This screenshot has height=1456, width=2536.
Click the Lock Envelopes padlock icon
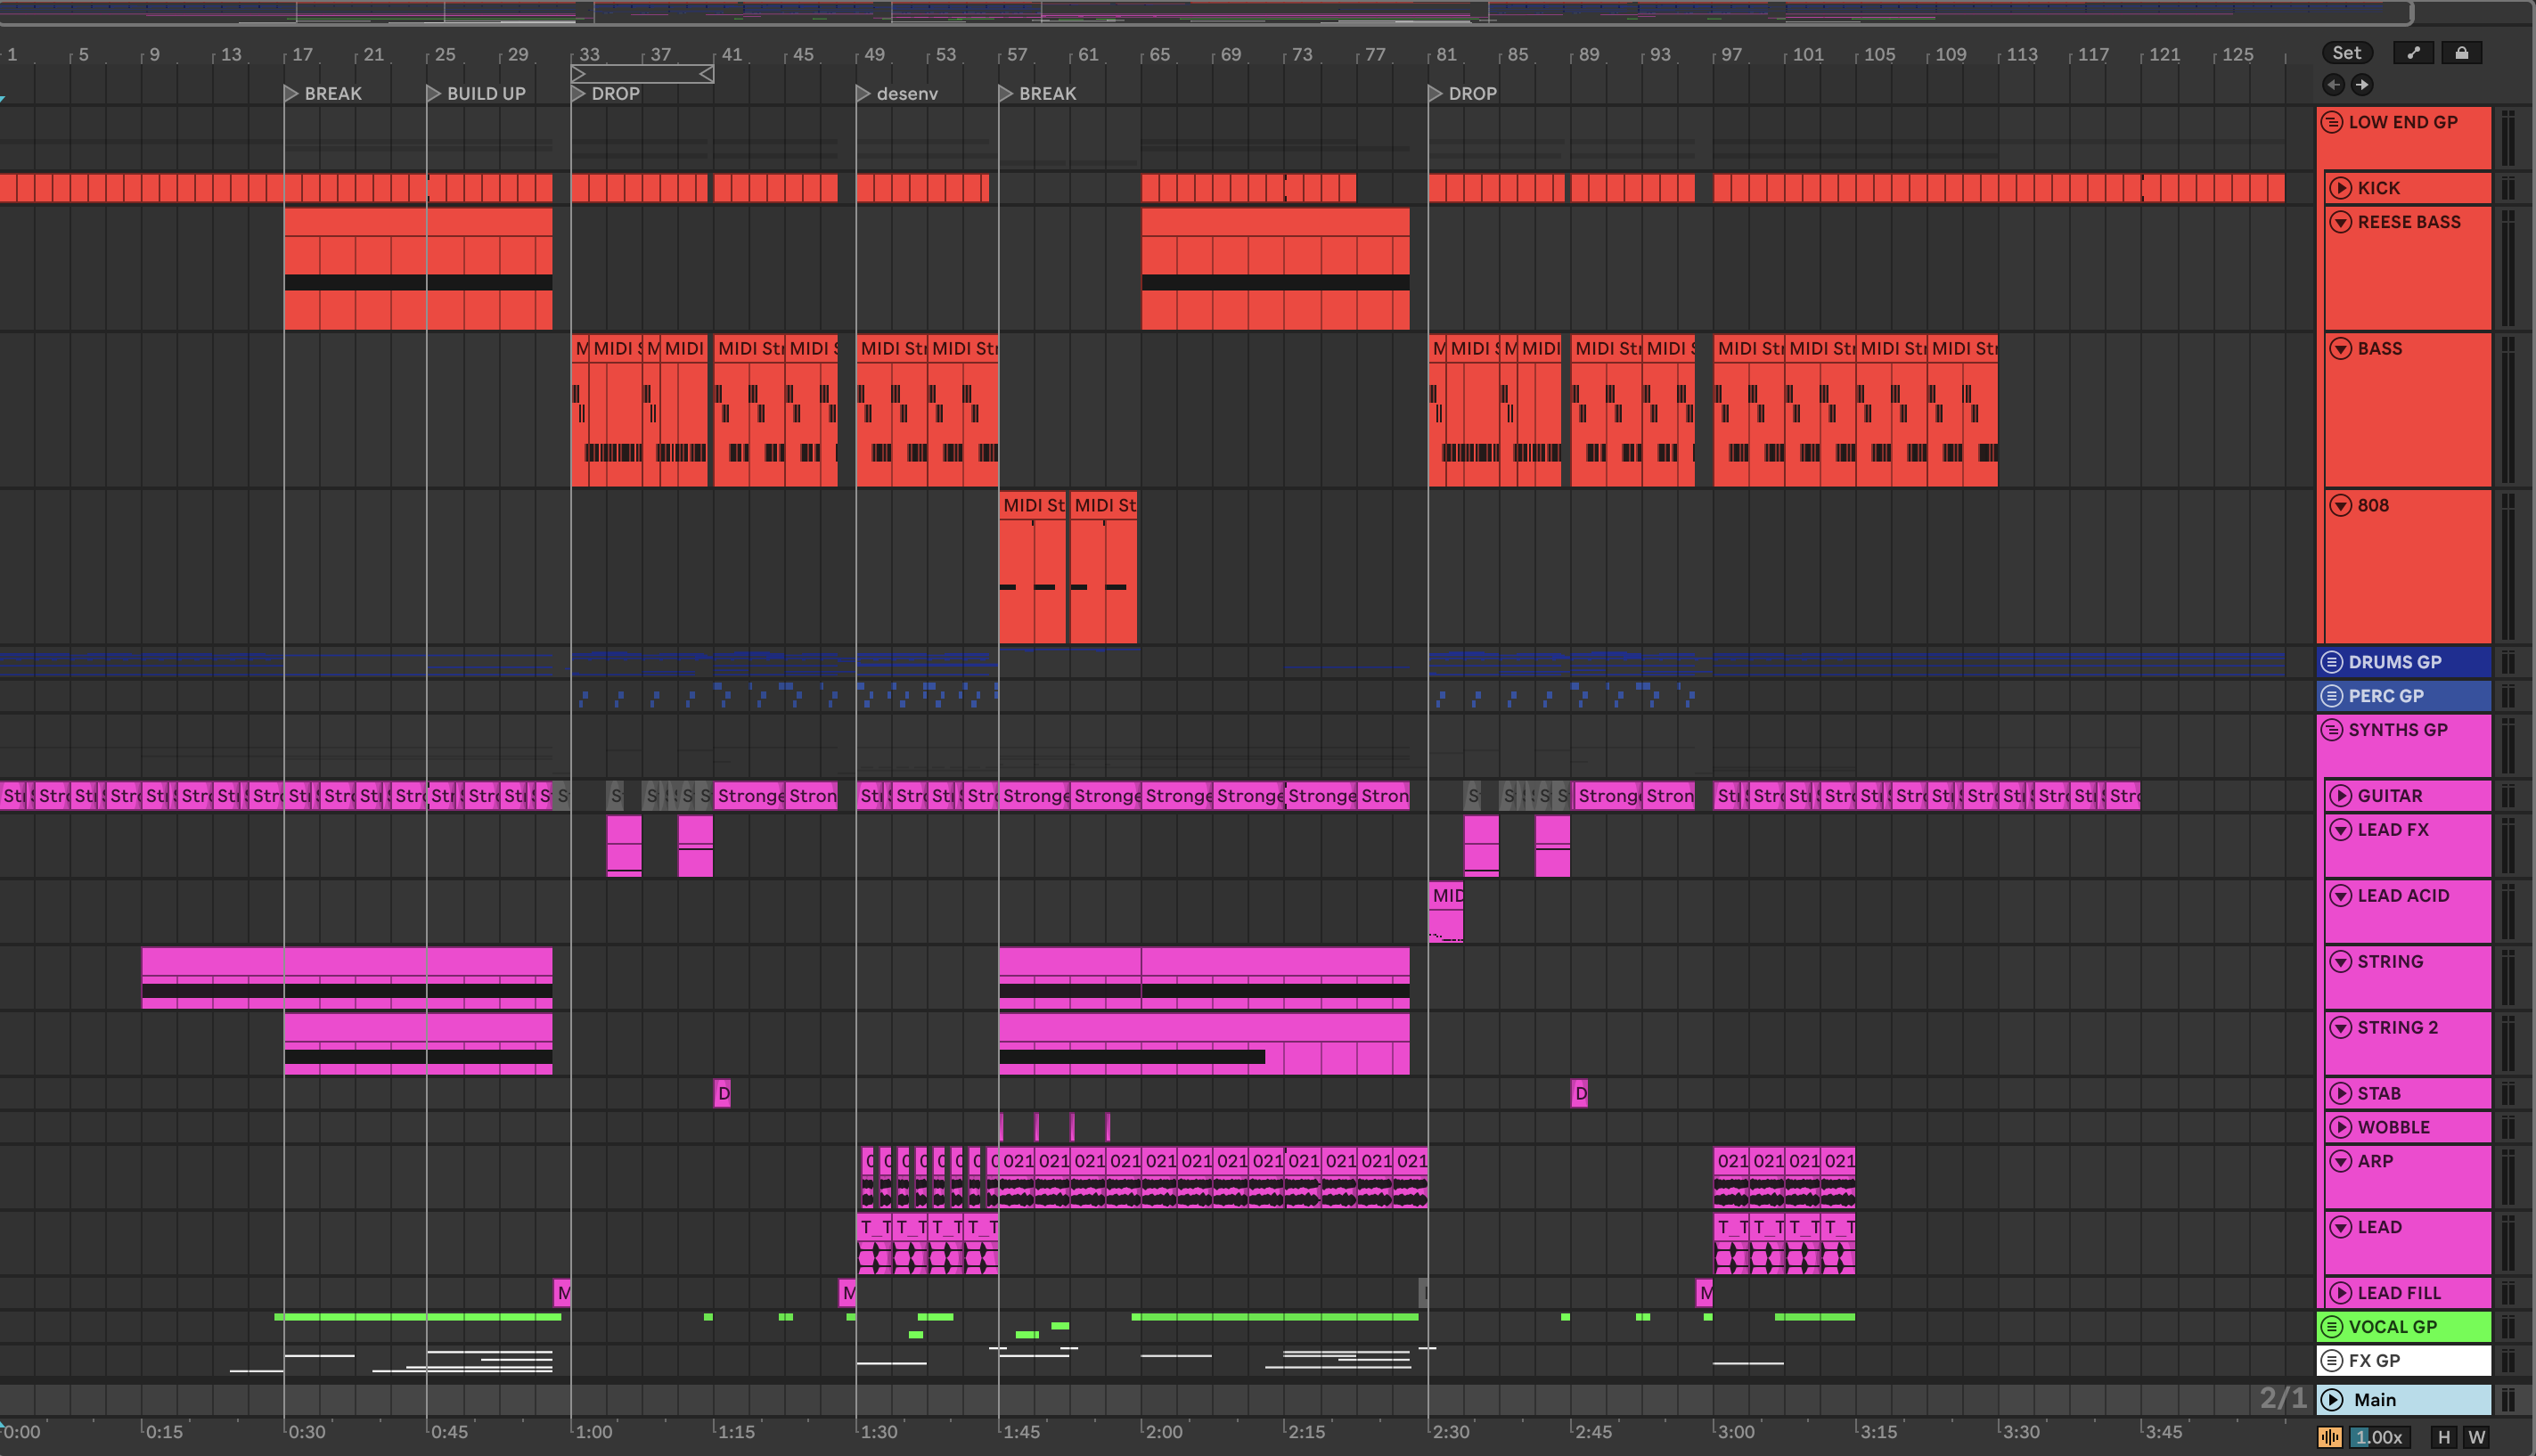click(x=2461, y=53)
